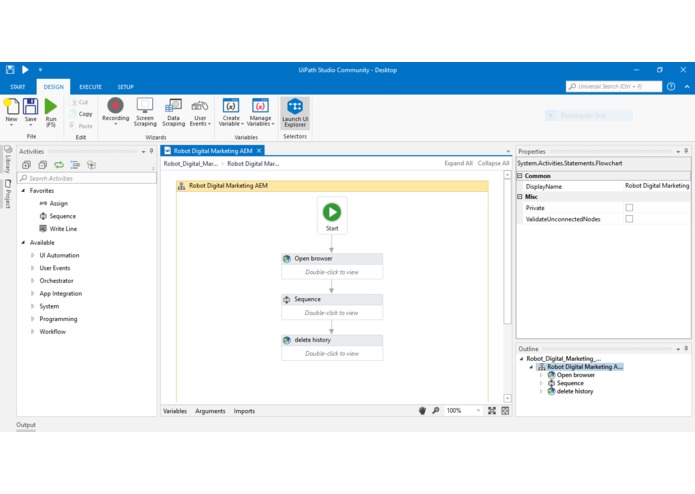Expand the Programming category

pyautogui.click(x=33, y=319)
